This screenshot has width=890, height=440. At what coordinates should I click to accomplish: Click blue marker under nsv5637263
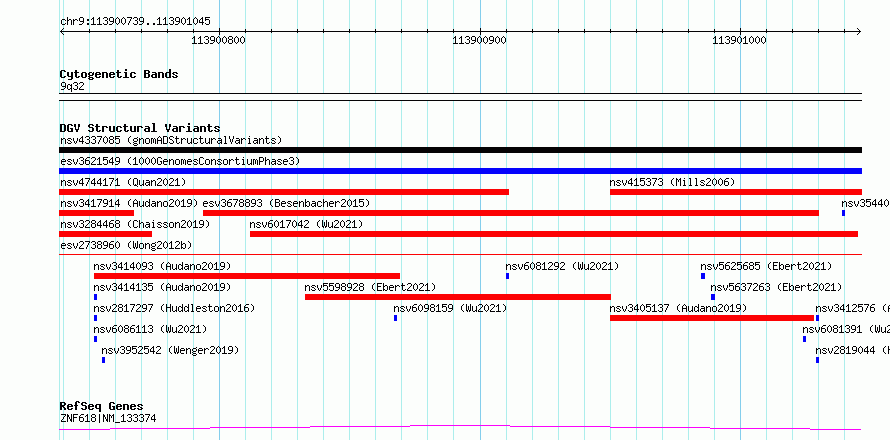(x=713, y=297)
